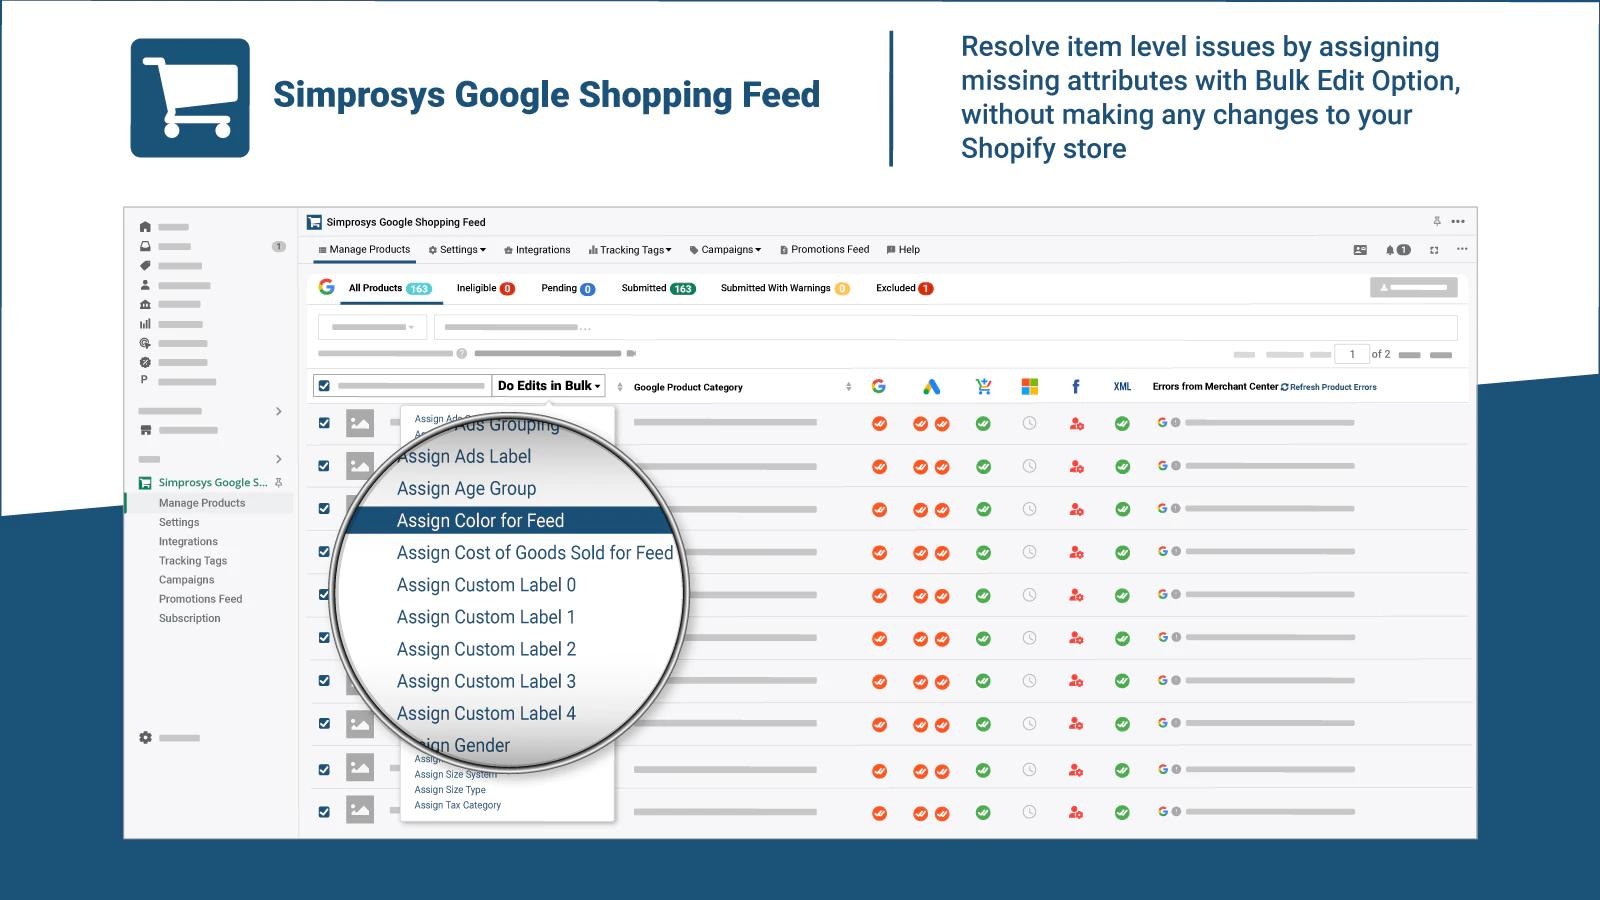
Task: Open the settings gear at sidebar bottom
Action: (x=145, y=738)
